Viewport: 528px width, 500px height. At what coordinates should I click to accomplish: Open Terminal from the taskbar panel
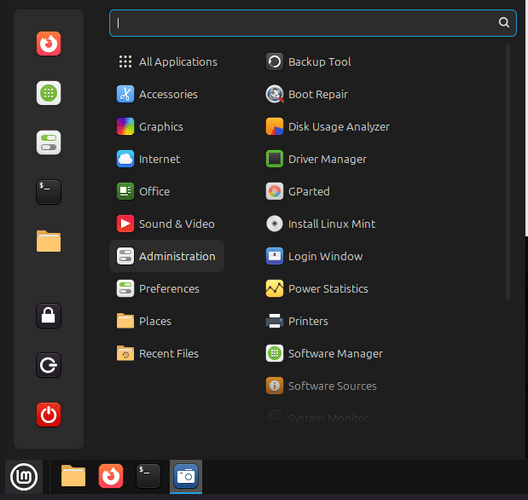pyautogui.click(x=148, y=476)
